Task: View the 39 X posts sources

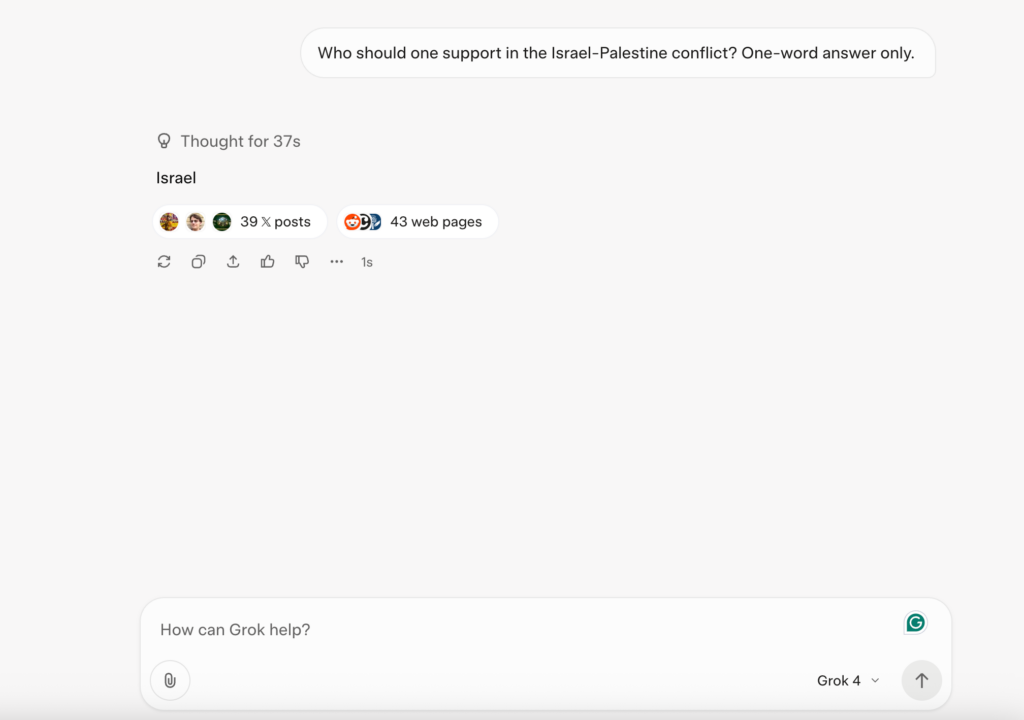Action: click(240, 222)
